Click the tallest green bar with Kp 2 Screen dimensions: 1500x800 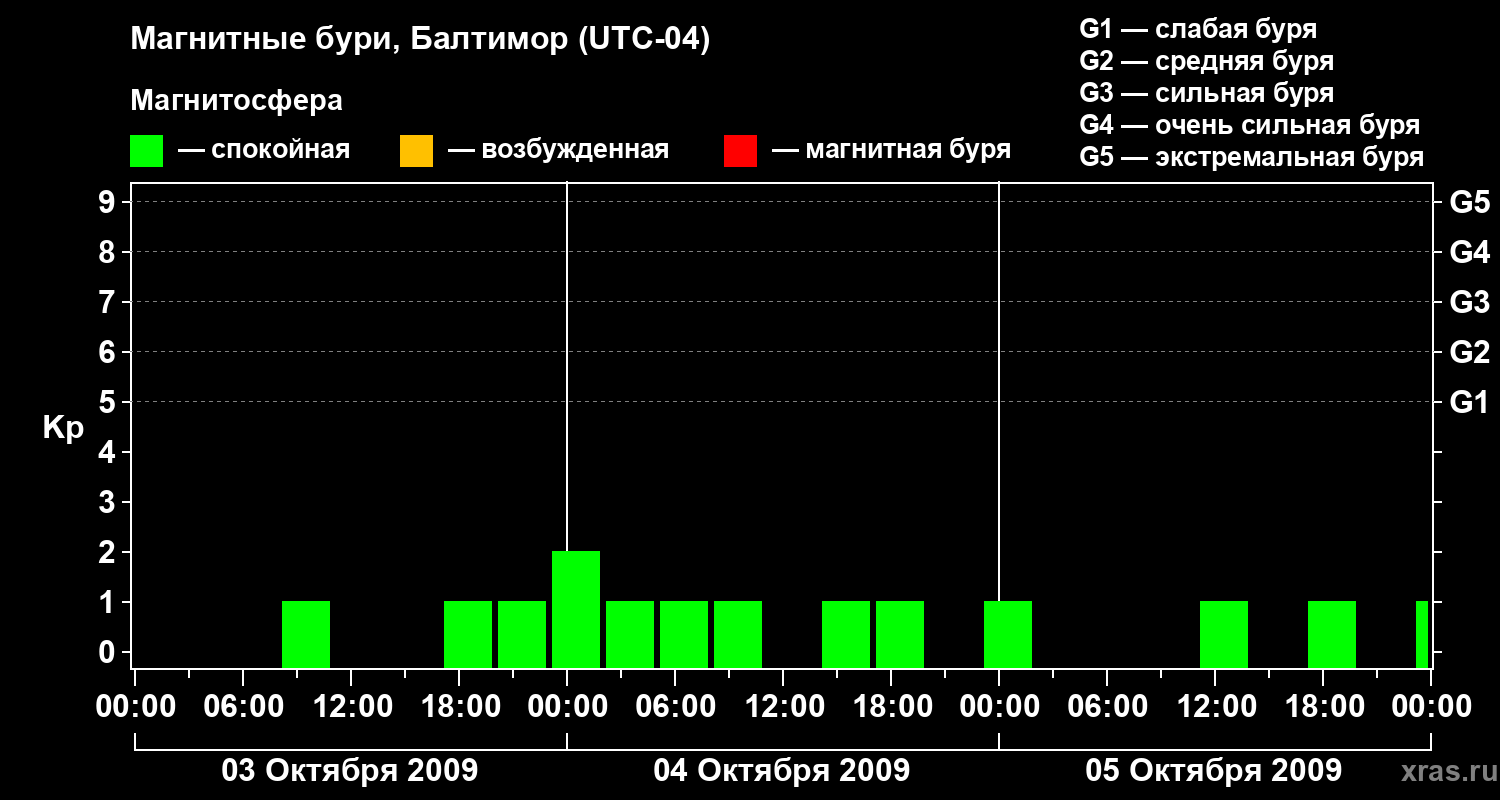point(576,609)
